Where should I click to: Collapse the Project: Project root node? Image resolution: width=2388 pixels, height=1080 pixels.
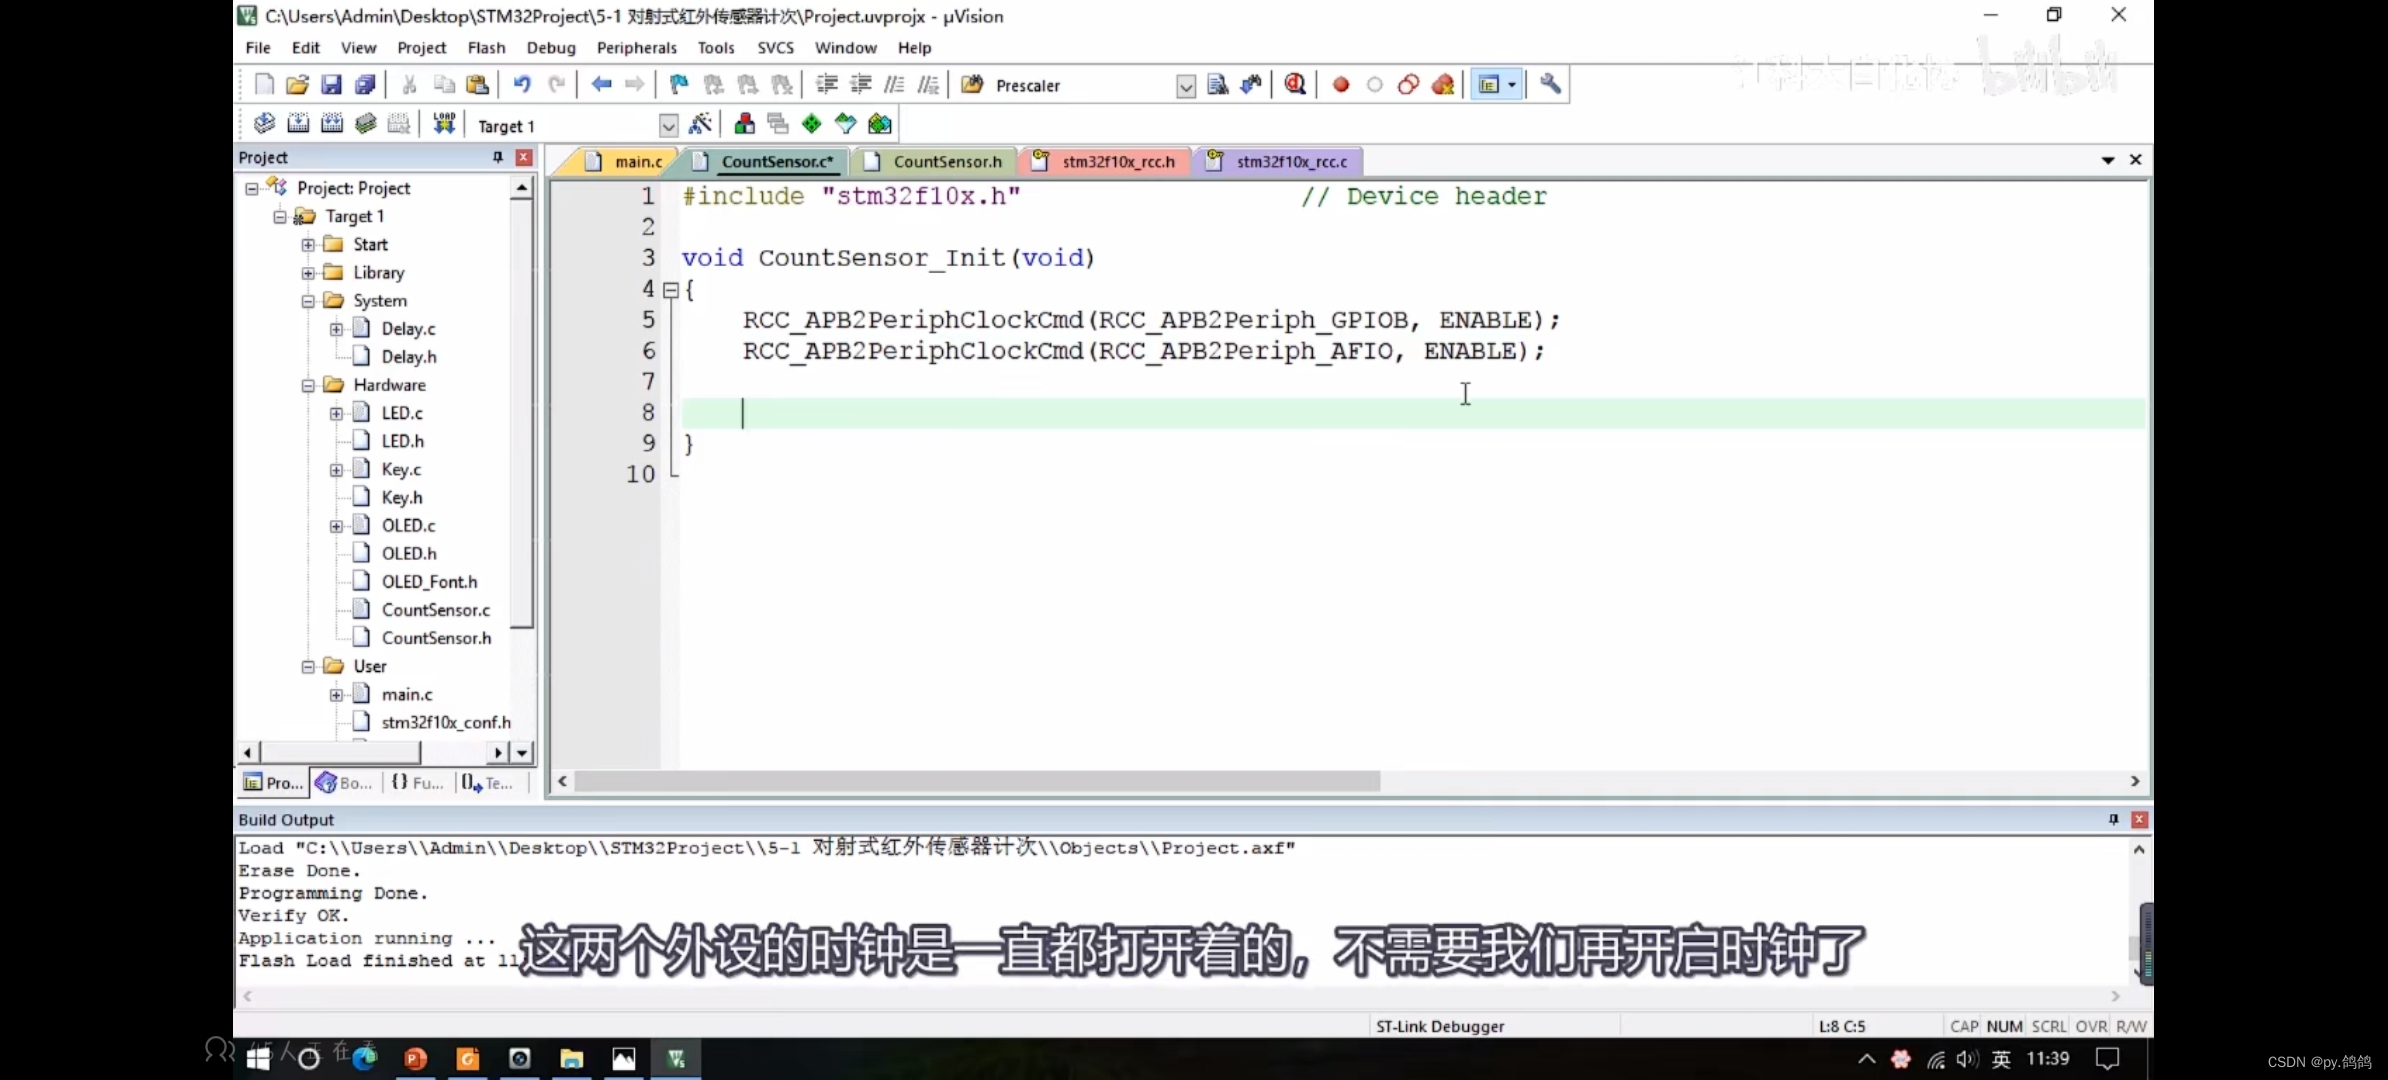point(252,188)
